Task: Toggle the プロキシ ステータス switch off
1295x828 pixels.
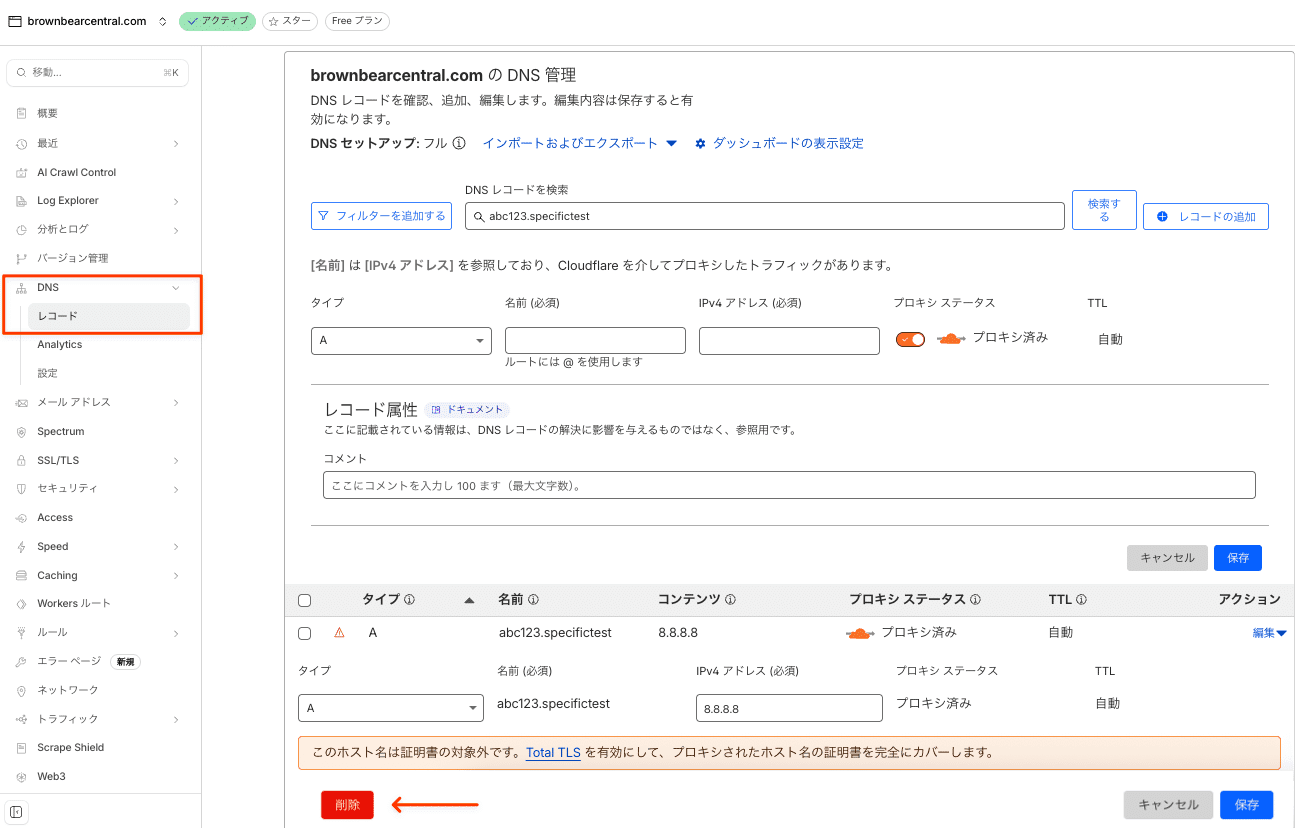Action: (x=909, y=339)
